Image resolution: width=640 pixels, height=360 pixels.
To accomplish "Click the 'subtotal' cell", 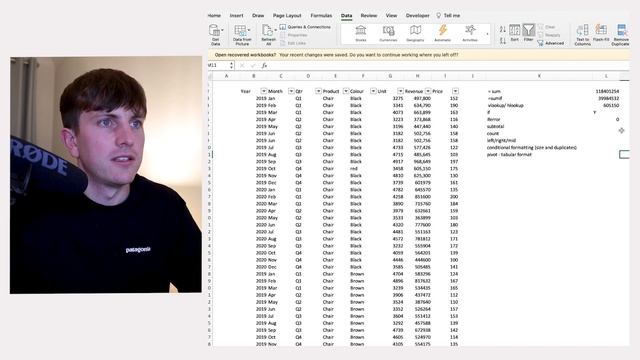I will (539, 126).
